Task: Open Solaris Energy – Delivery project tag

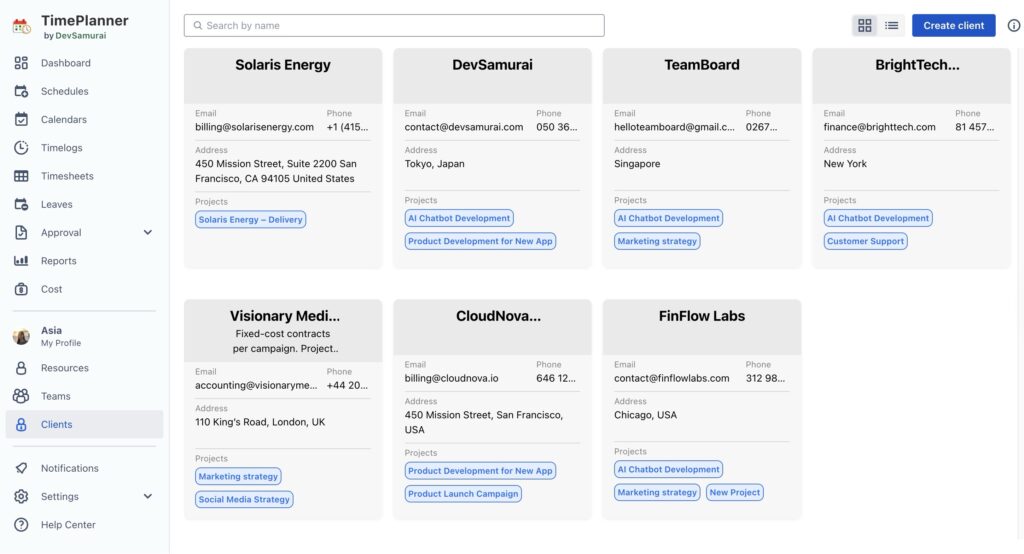Action: [250, 220]
